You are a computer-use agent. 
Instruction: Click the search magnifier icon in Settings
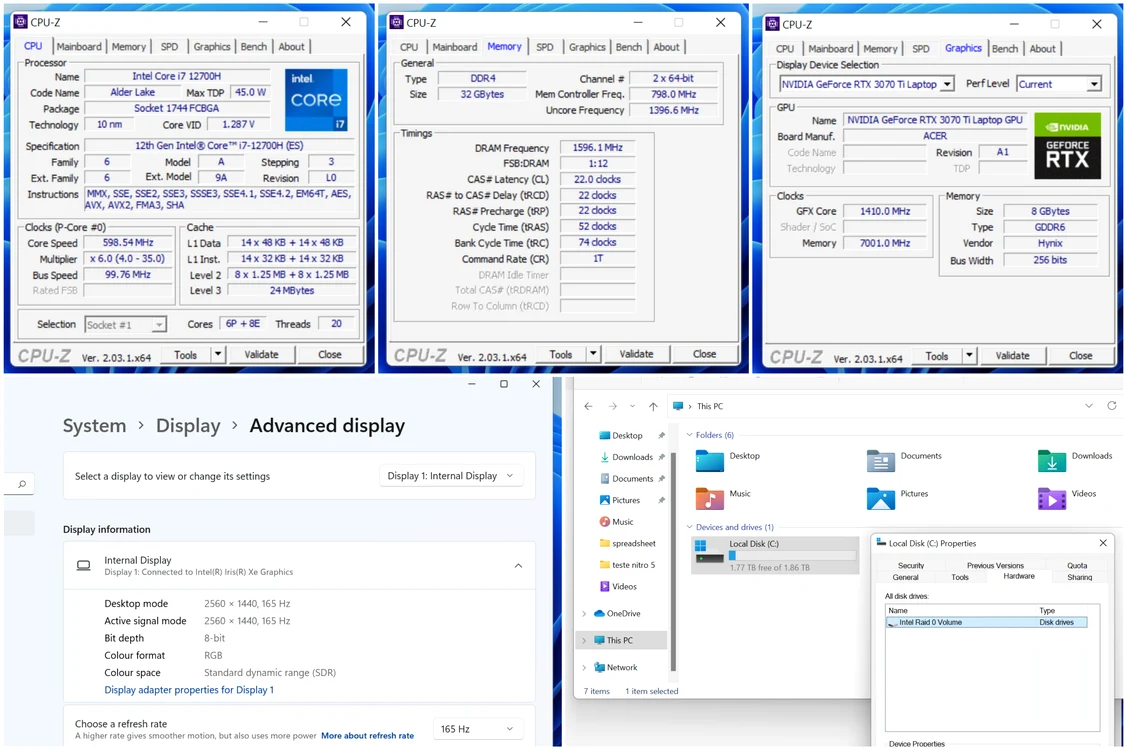[x=22, y=484]
